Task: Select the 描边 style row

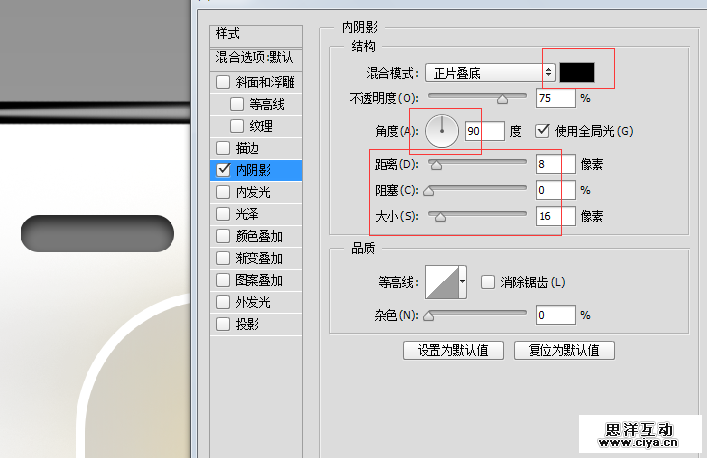Action: 256,148
